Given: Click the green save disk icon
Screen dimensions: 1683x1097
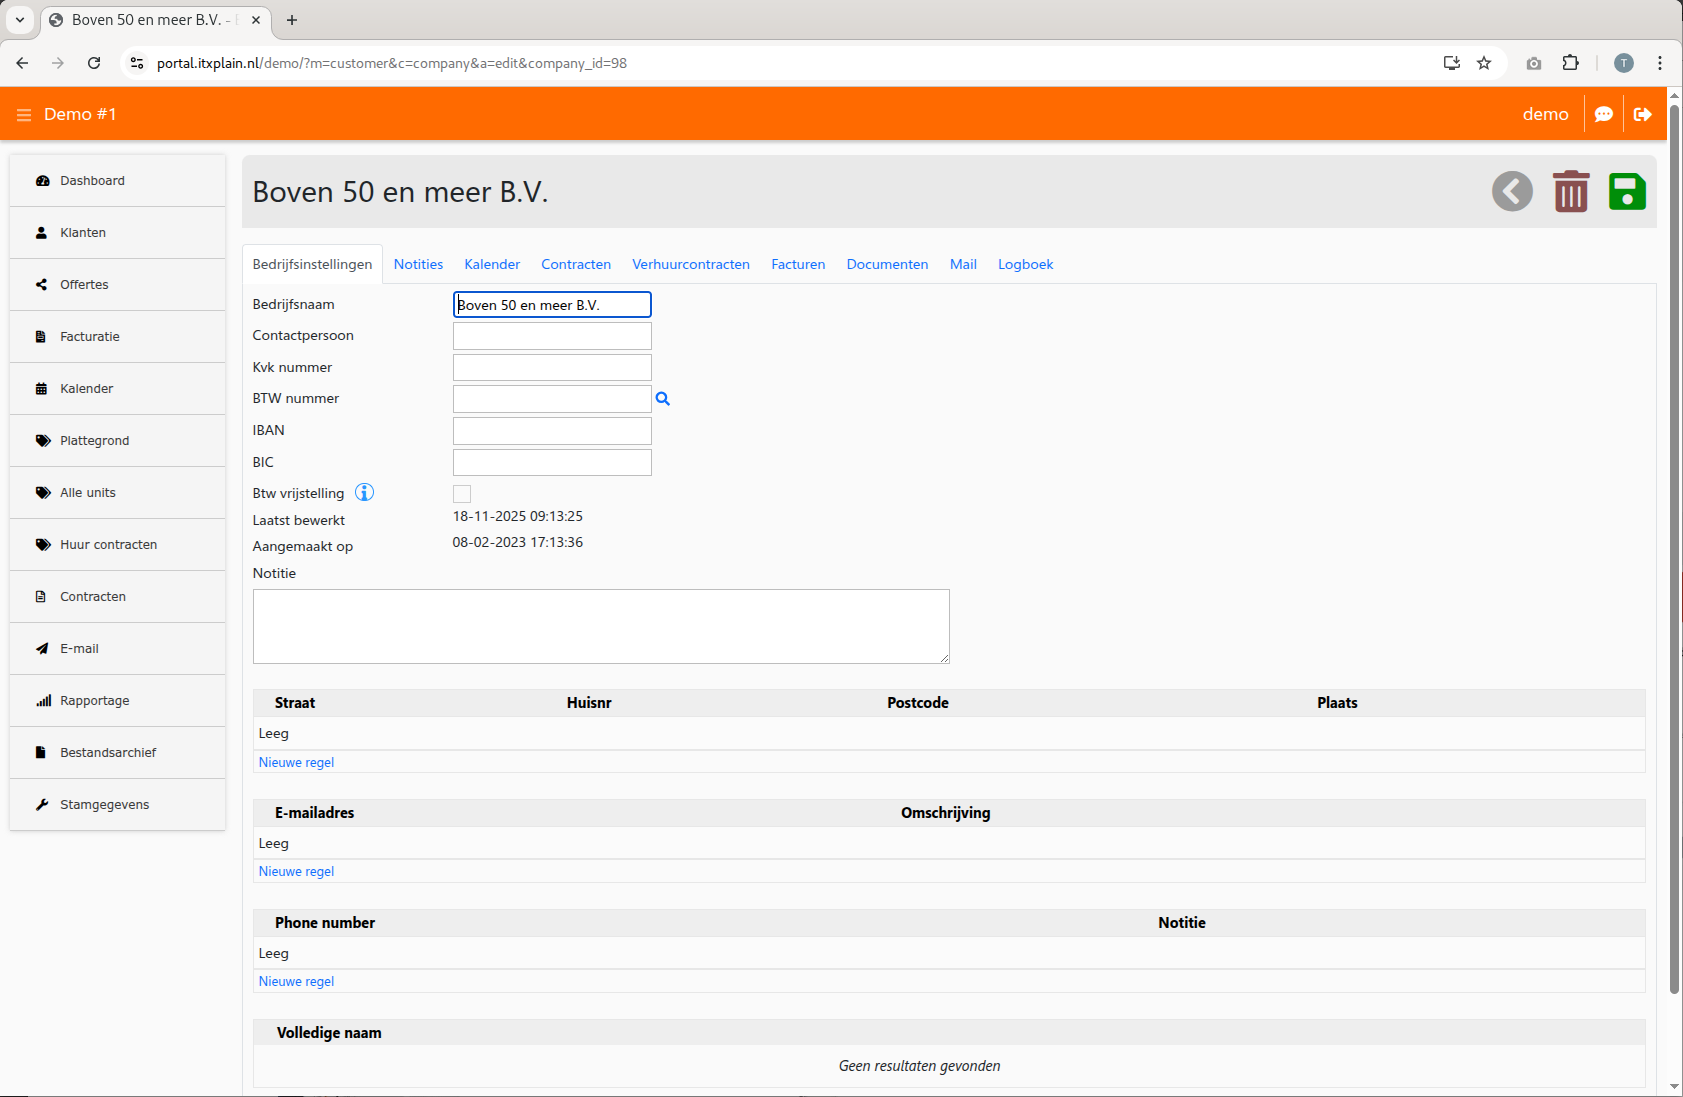Looking at the screenshot, I should pyautogui.click(x=1626, y=191).
